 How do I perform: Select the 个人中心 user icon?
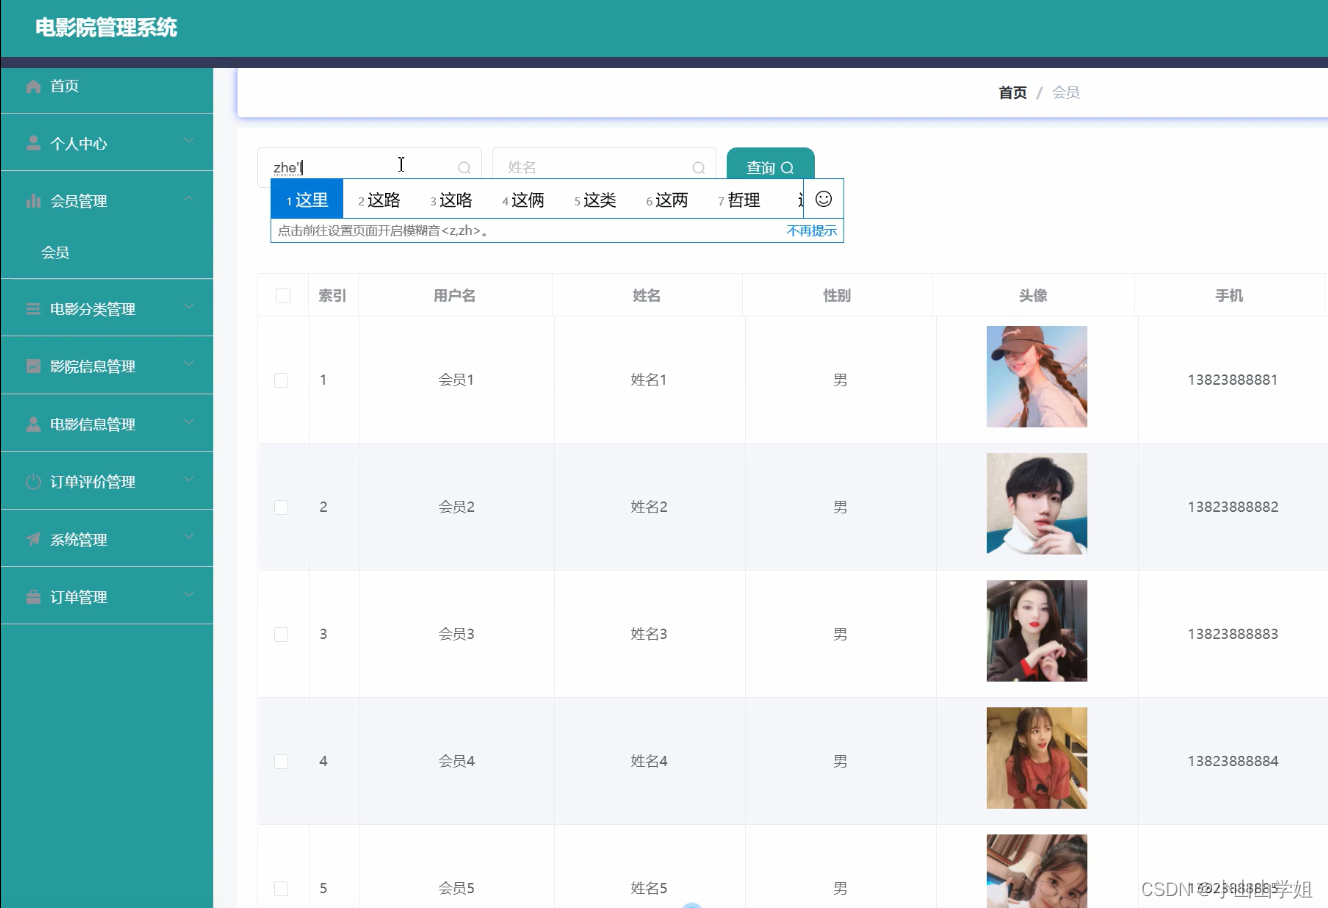(x=33, y=142)
